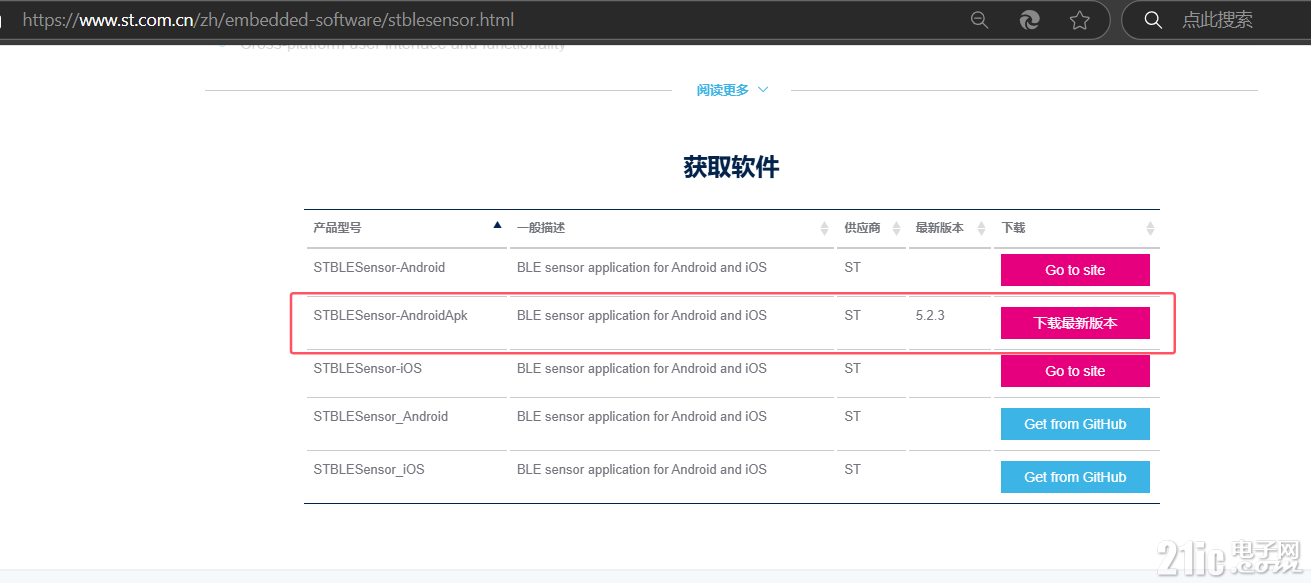
Task: Click the version number 5.2.3
Action: pyautogui.click(x=930, y=315)
